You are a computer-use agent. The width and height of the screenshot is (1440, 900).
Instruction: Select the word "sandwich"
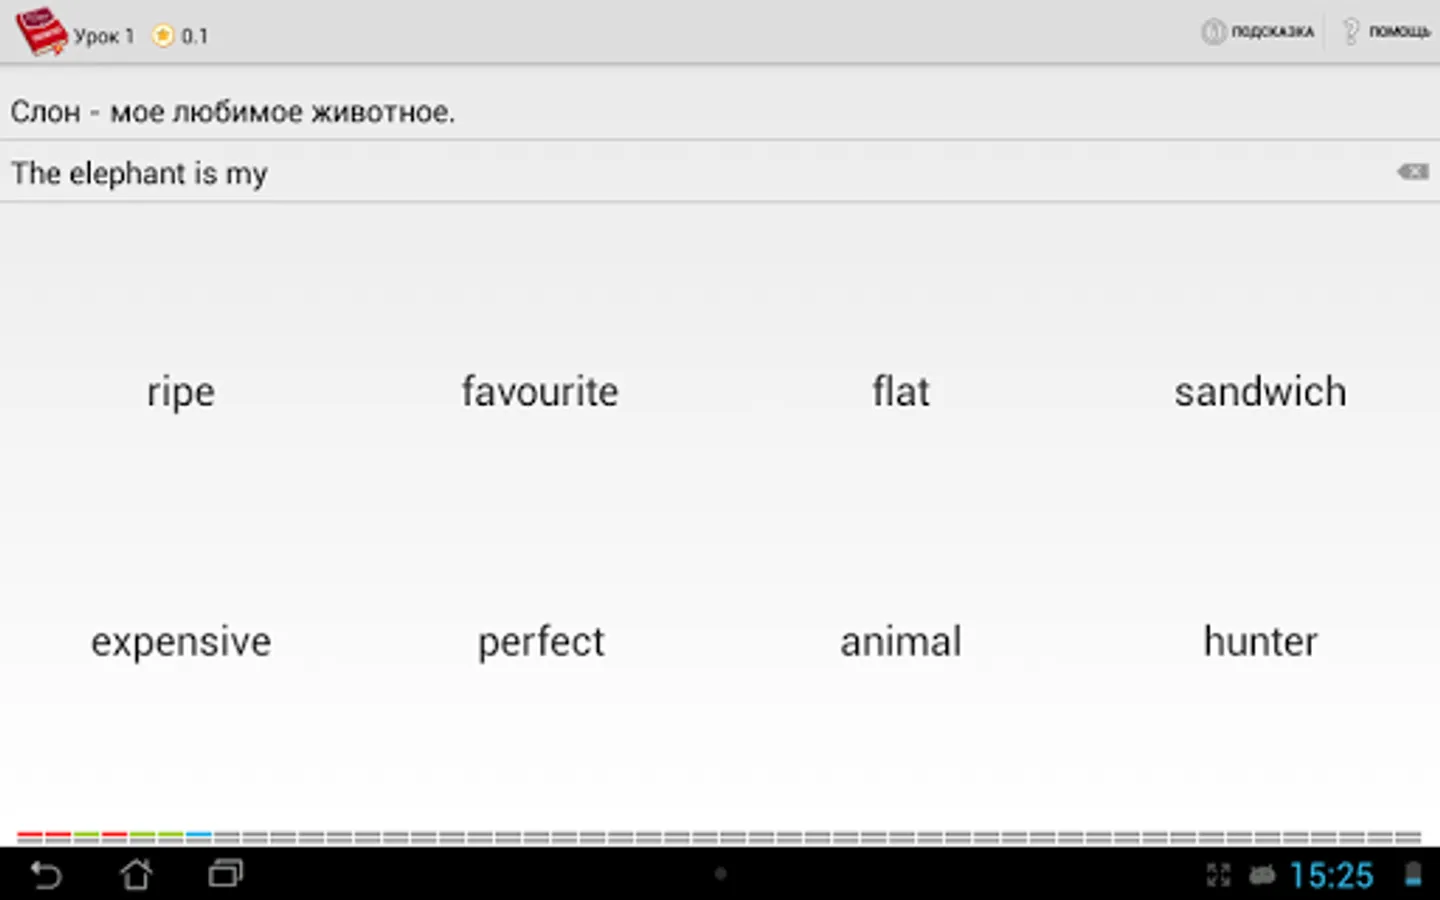(x=1260, y=392)
